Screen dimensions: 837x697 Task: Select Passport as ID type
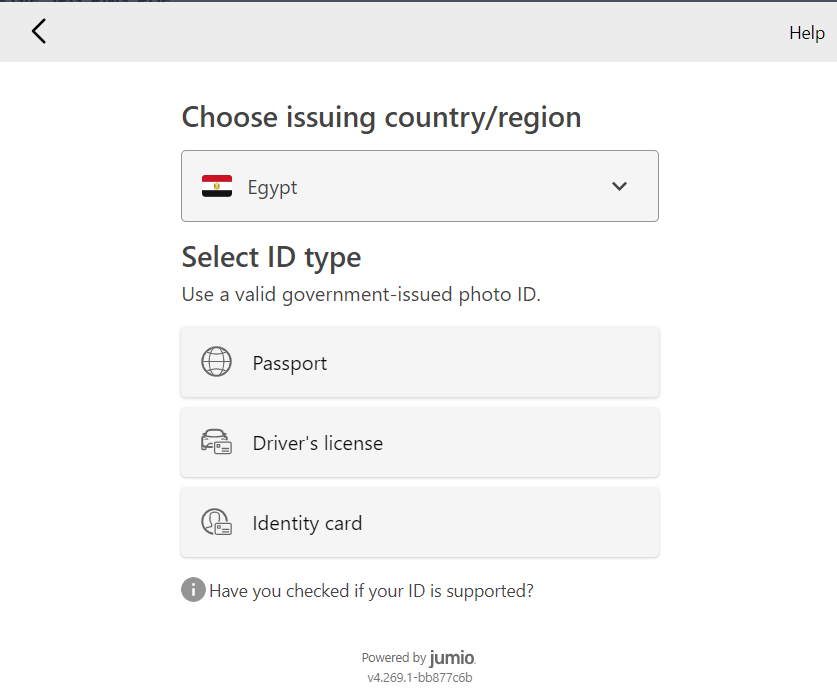tap(419, 362)
